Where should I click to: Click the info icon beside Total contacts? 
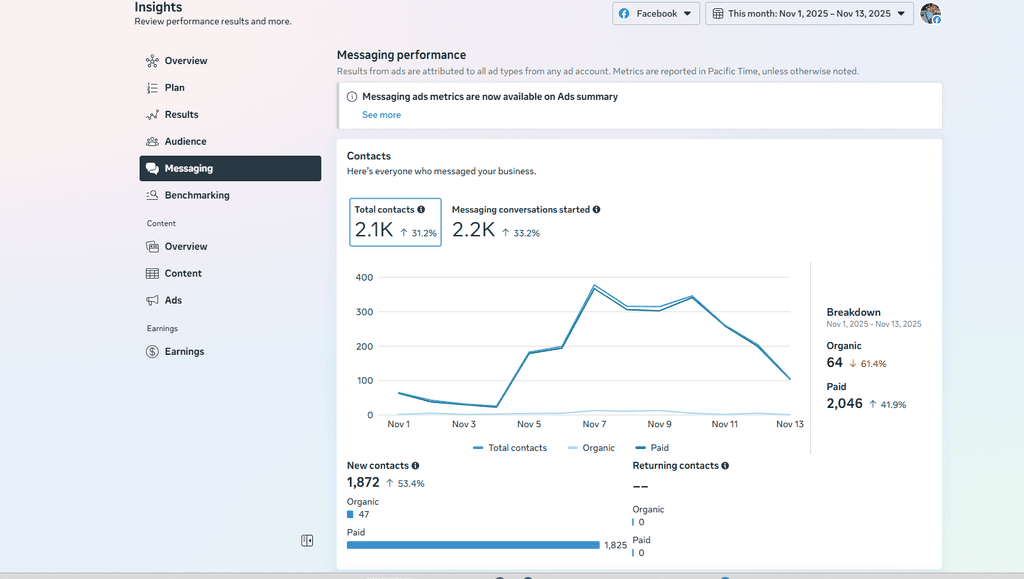coord(421,210)
